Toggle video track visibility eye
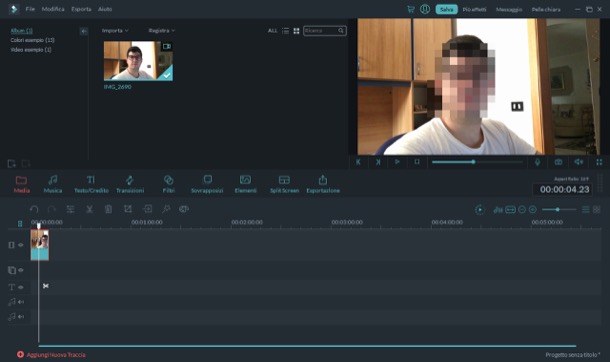This screenshot has height=362, width=610. pos(21,245)
